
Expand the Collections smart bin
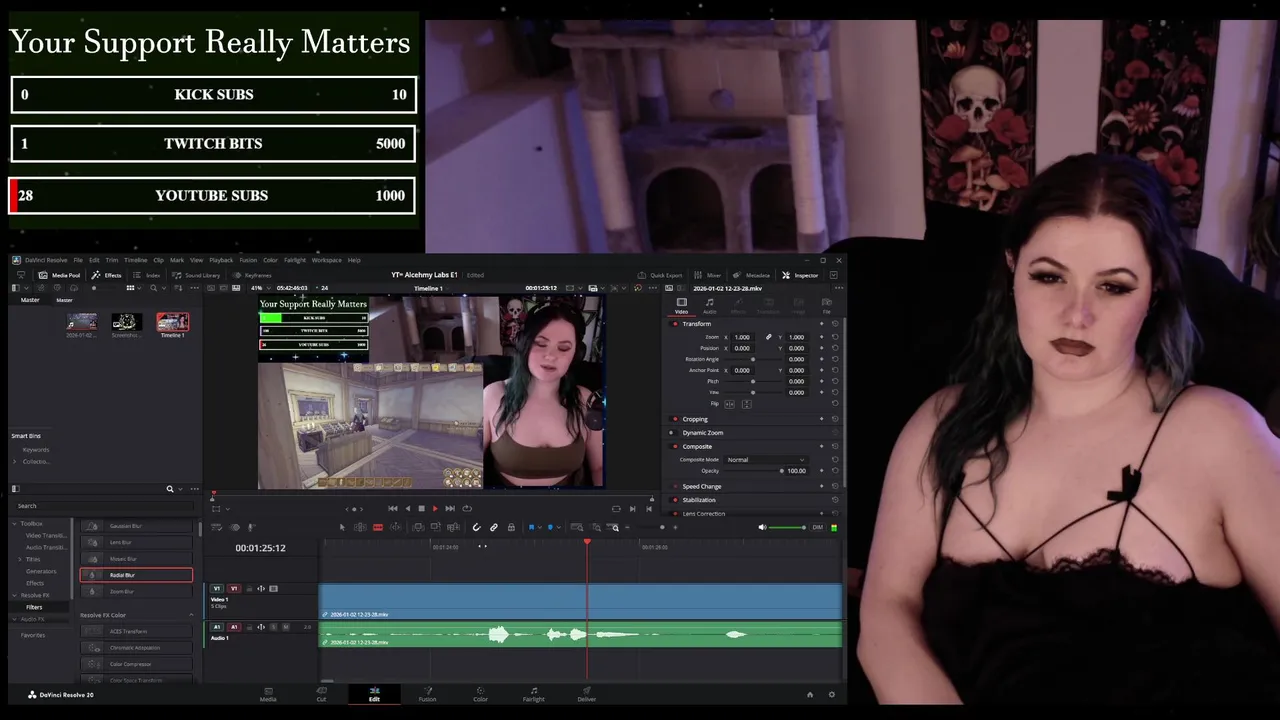15,461
